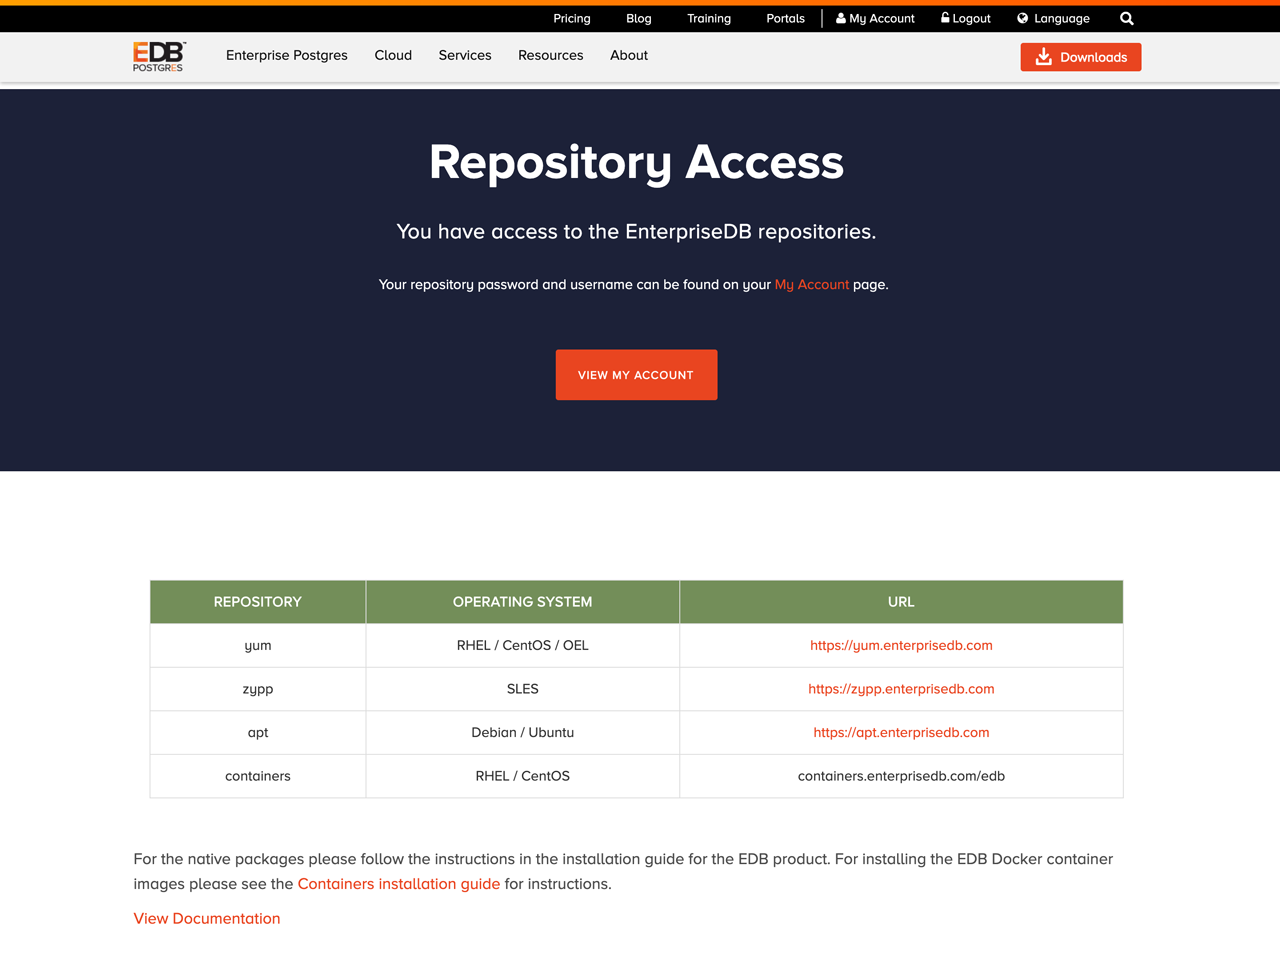Click the globe icon beside Language

[x=1022, y=18]
